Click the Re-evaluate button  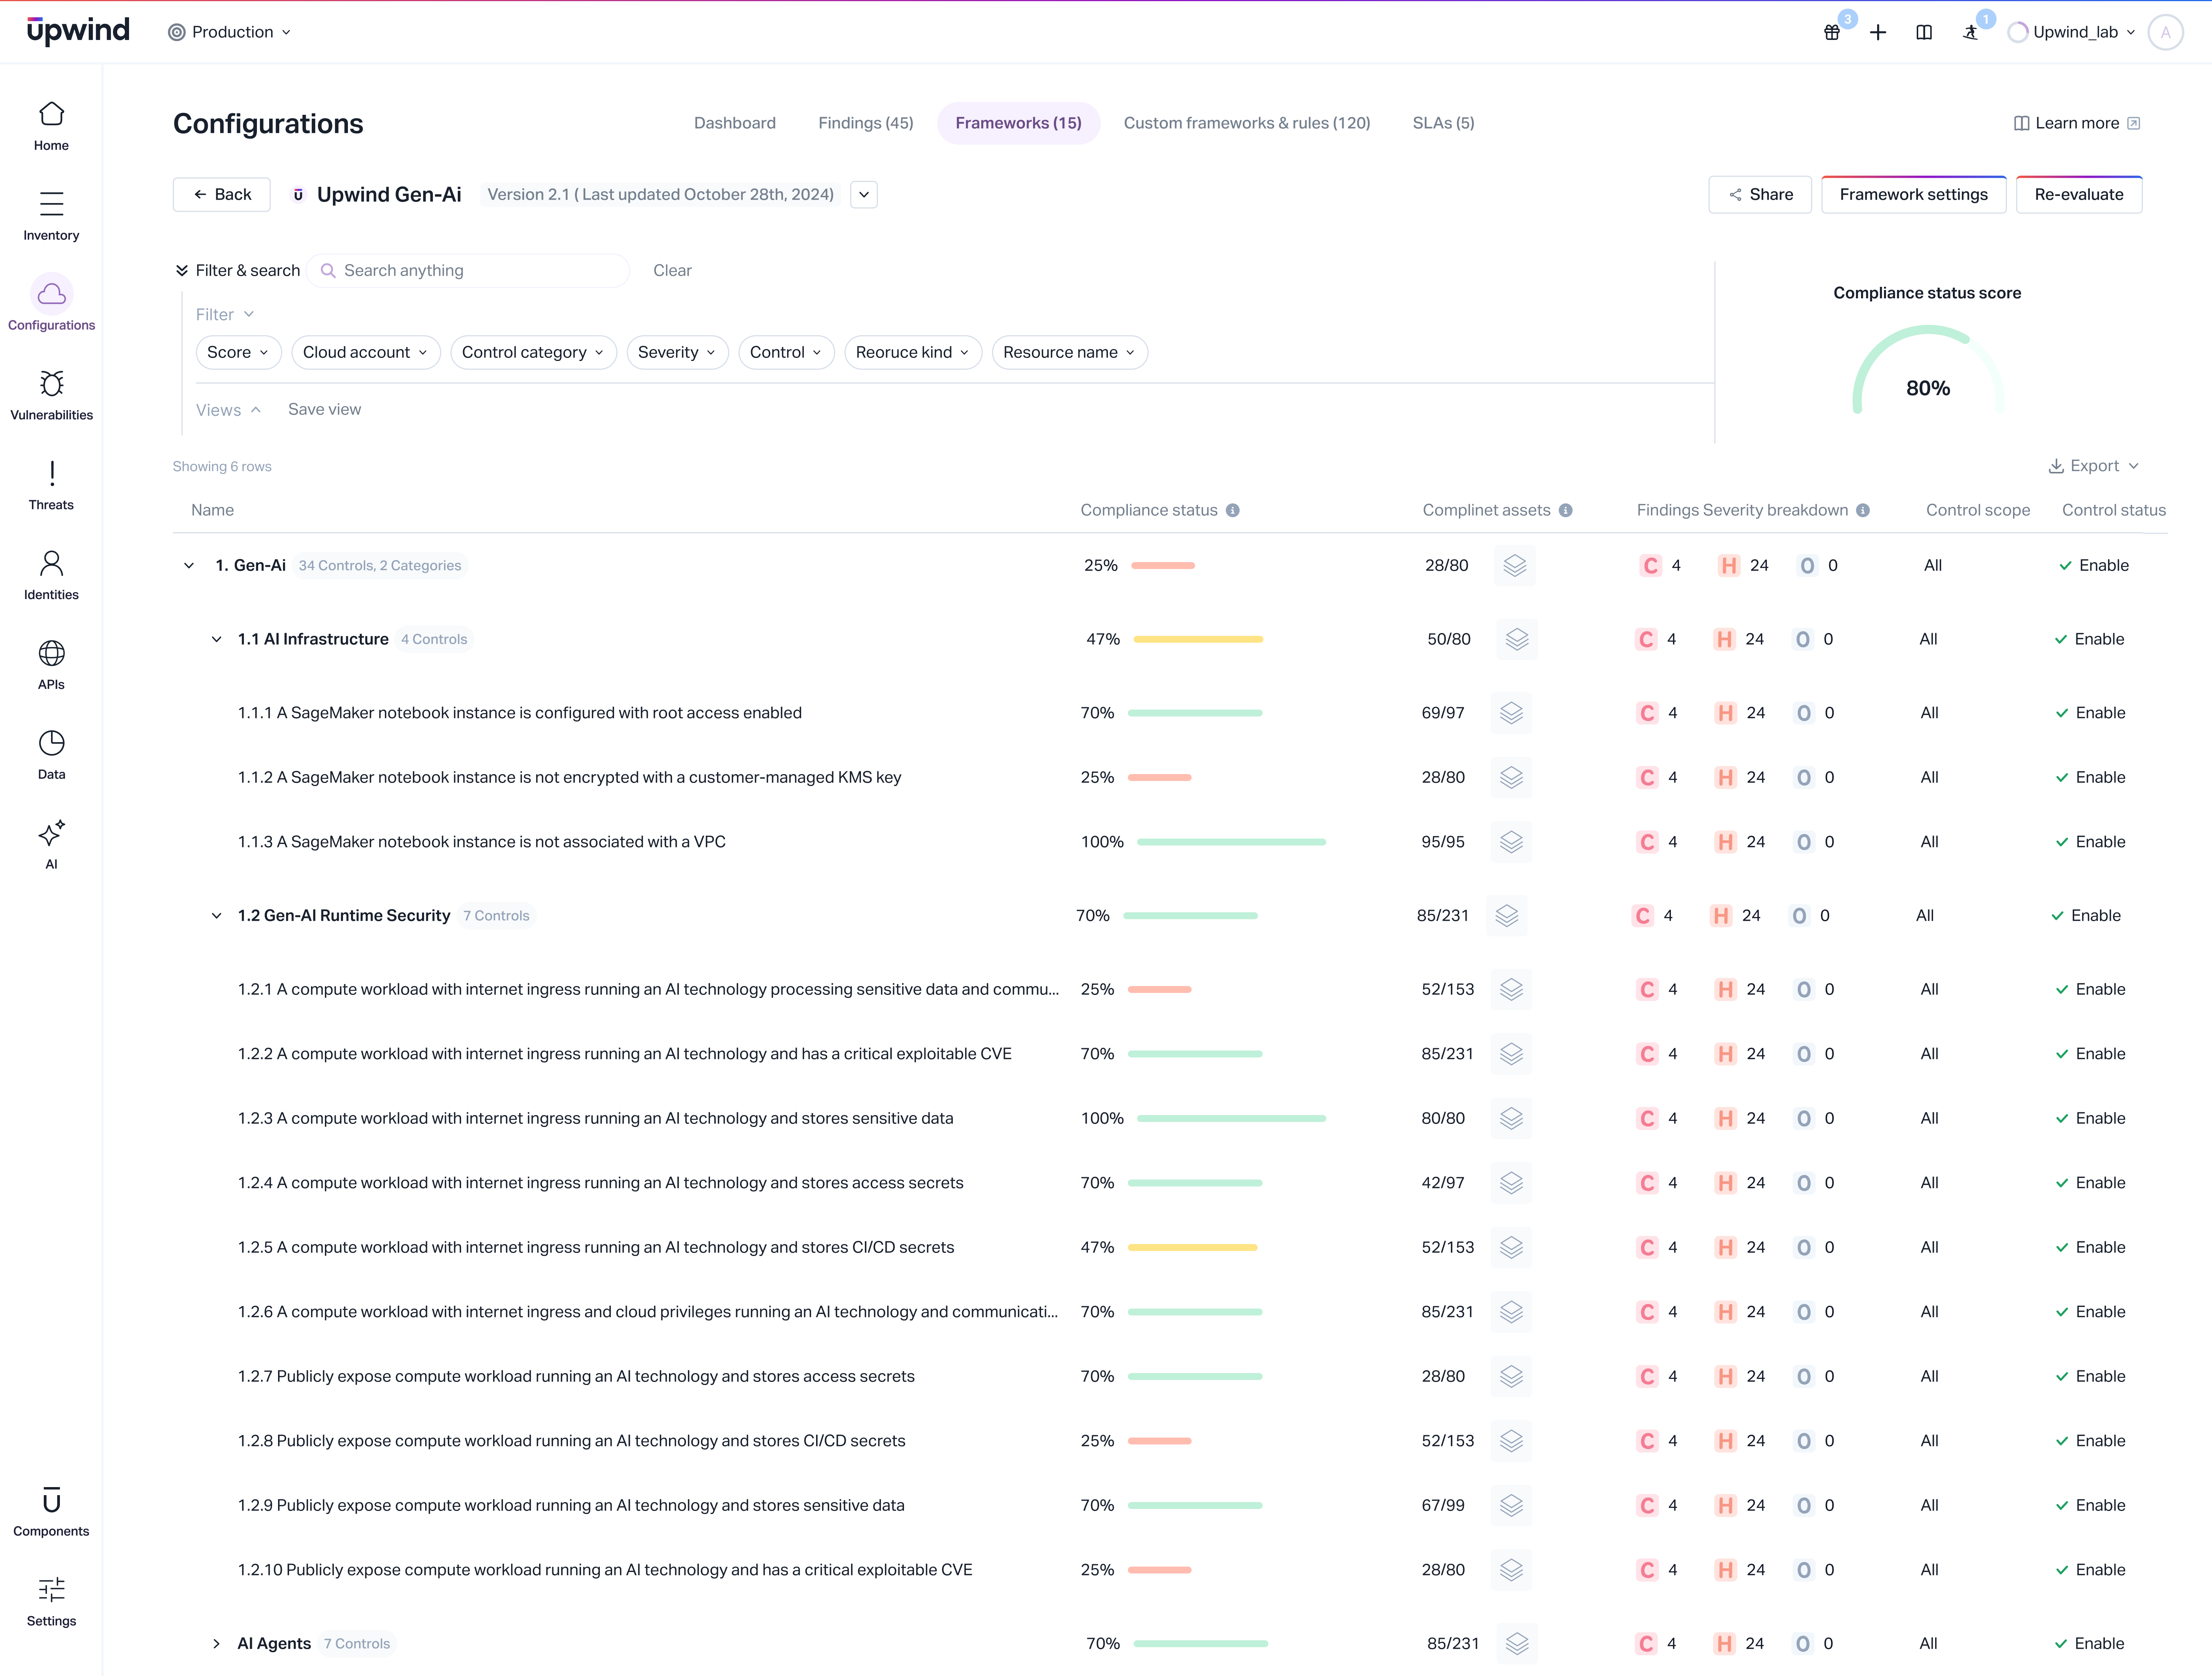pos(2079,194)
